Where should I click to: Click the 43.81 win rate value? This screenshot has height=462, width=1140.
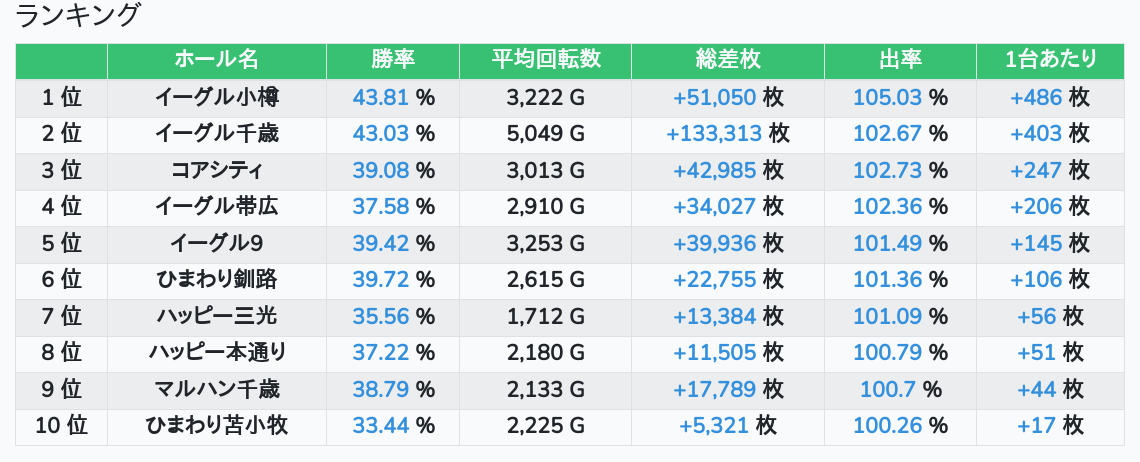pyautogui.click(x=380, y=97)
